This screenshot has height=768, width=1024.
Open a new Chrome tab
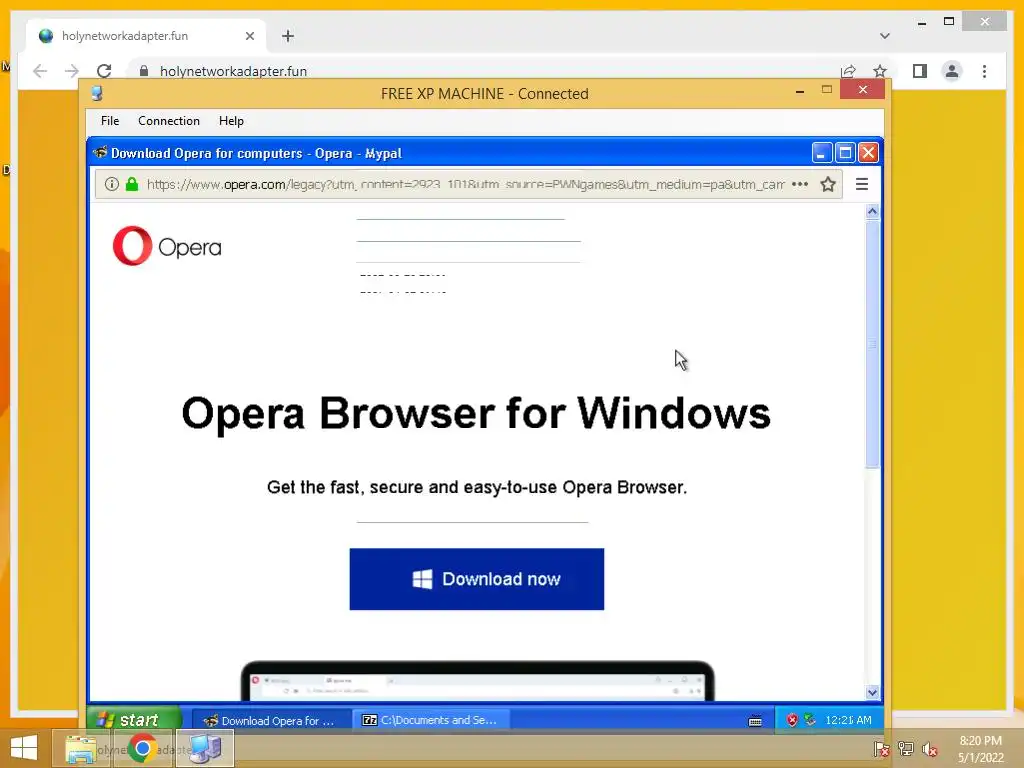[x=288, y=36]
